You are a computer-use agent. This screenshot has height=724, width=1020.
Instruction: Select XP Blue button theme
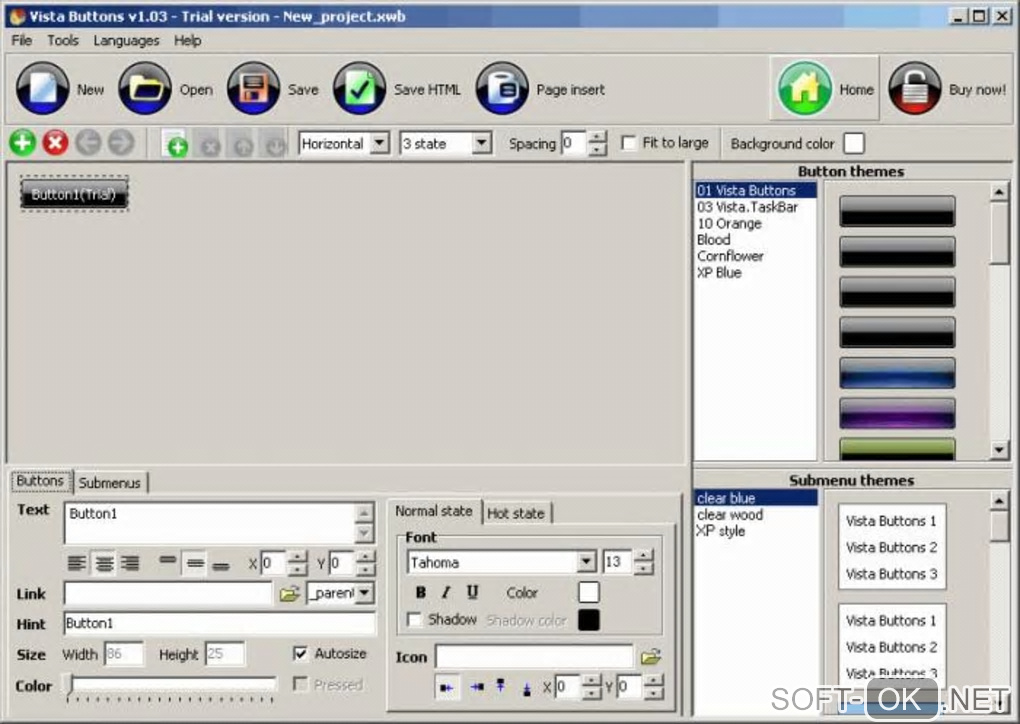click(x=719, y=272)
